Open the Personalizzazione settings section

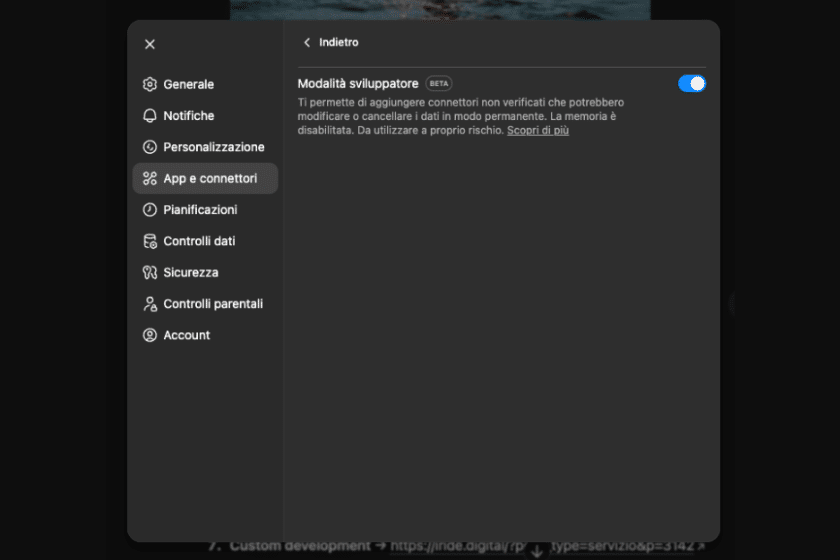(x=205, y=147)
